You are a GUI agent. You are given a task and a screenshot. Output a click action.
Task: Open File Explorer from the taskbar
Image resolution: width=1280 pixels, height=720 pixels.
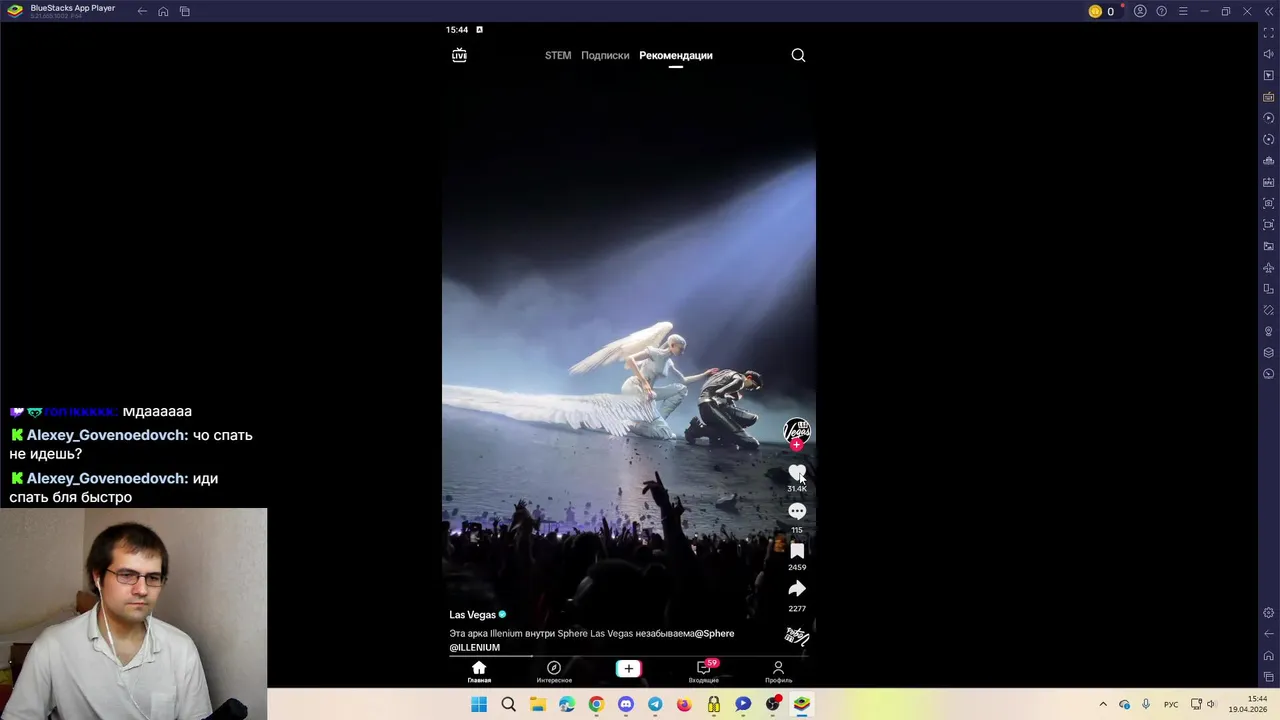(x=538, y=704)
